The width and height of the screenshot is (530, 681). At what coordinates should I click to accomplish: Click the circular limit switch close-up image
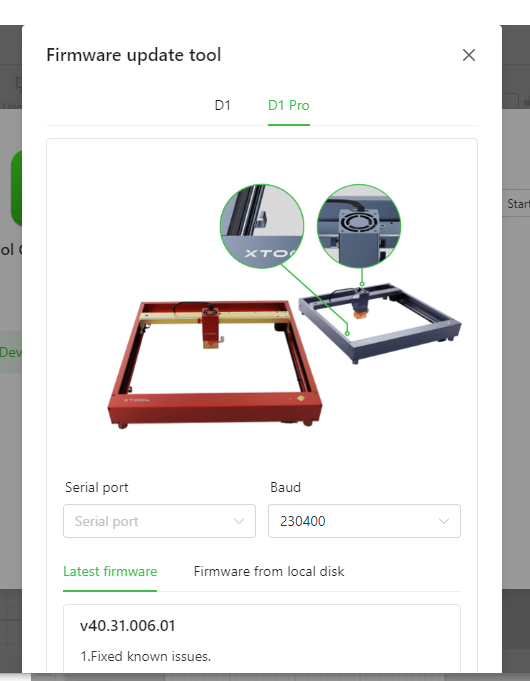(x=262, y=226)
